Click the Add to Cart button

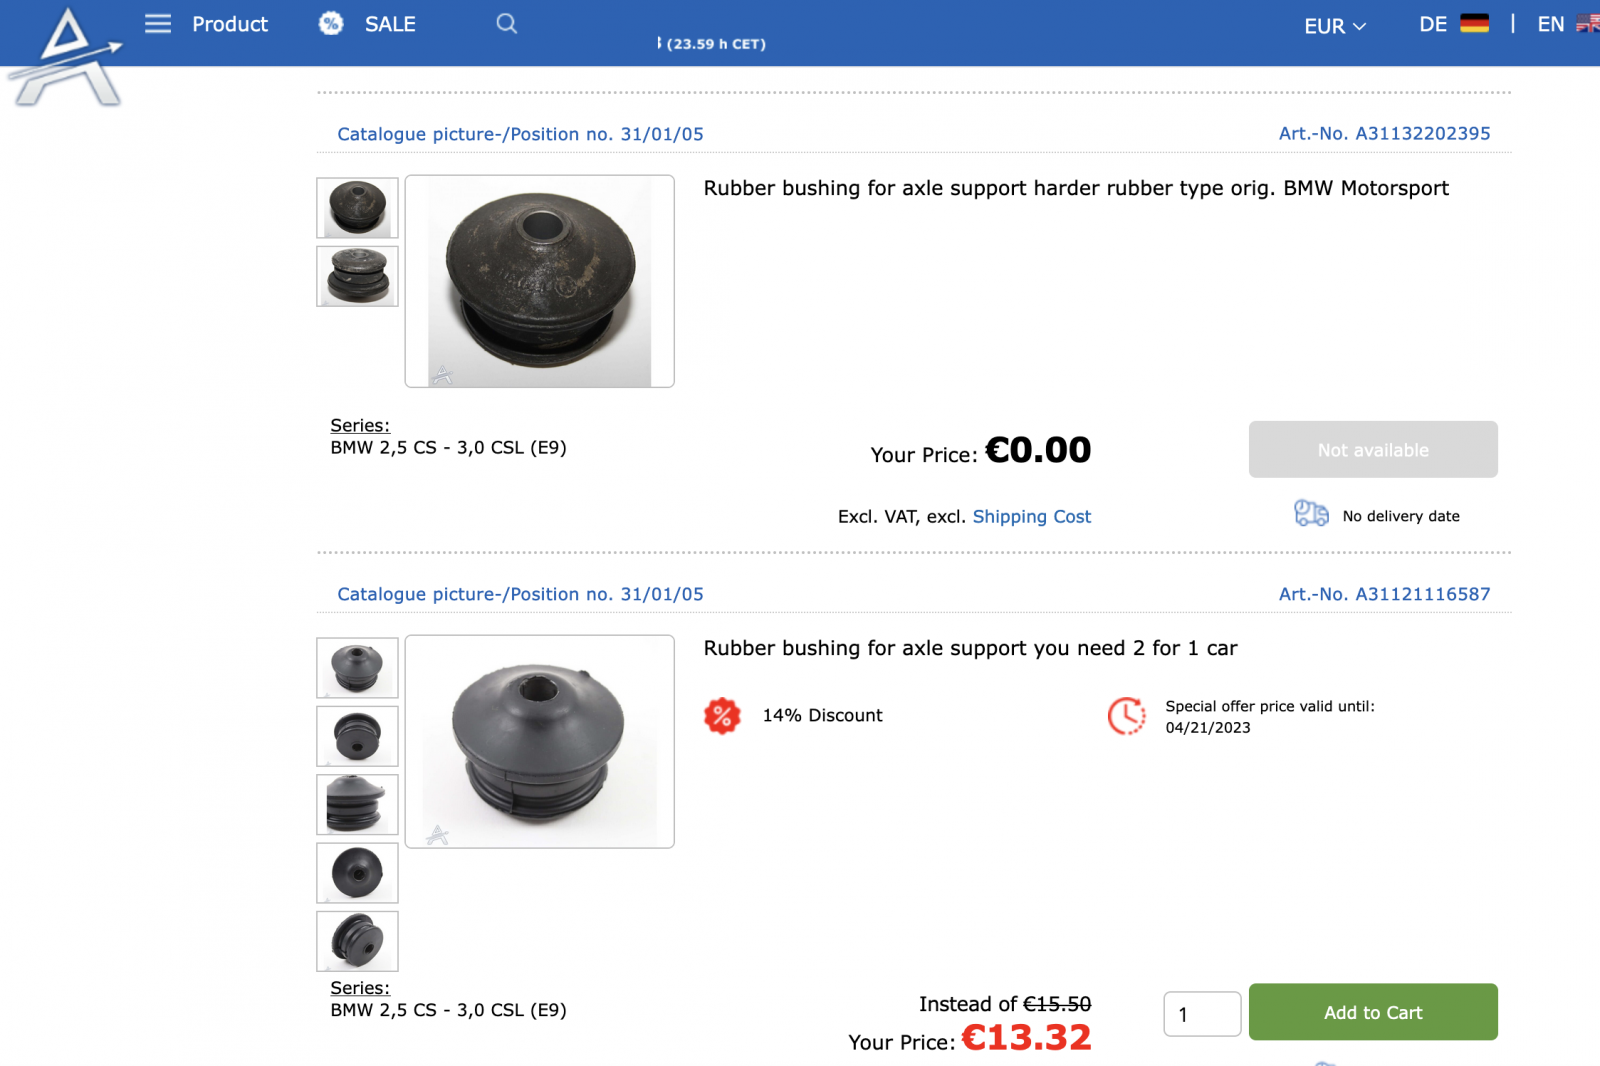[1373, 1012]
